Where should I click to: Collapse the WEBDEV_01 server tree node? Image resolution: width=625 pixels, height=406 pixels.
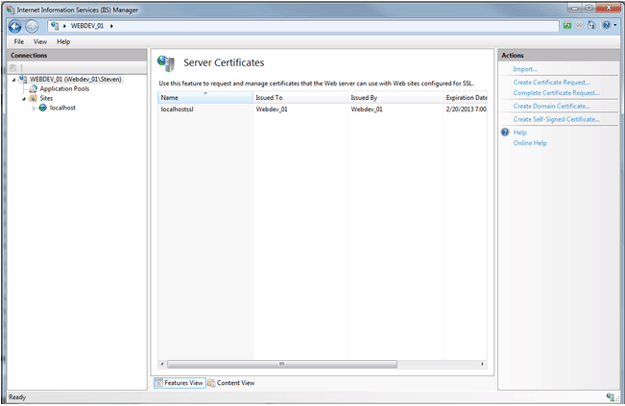click(14, 80)
